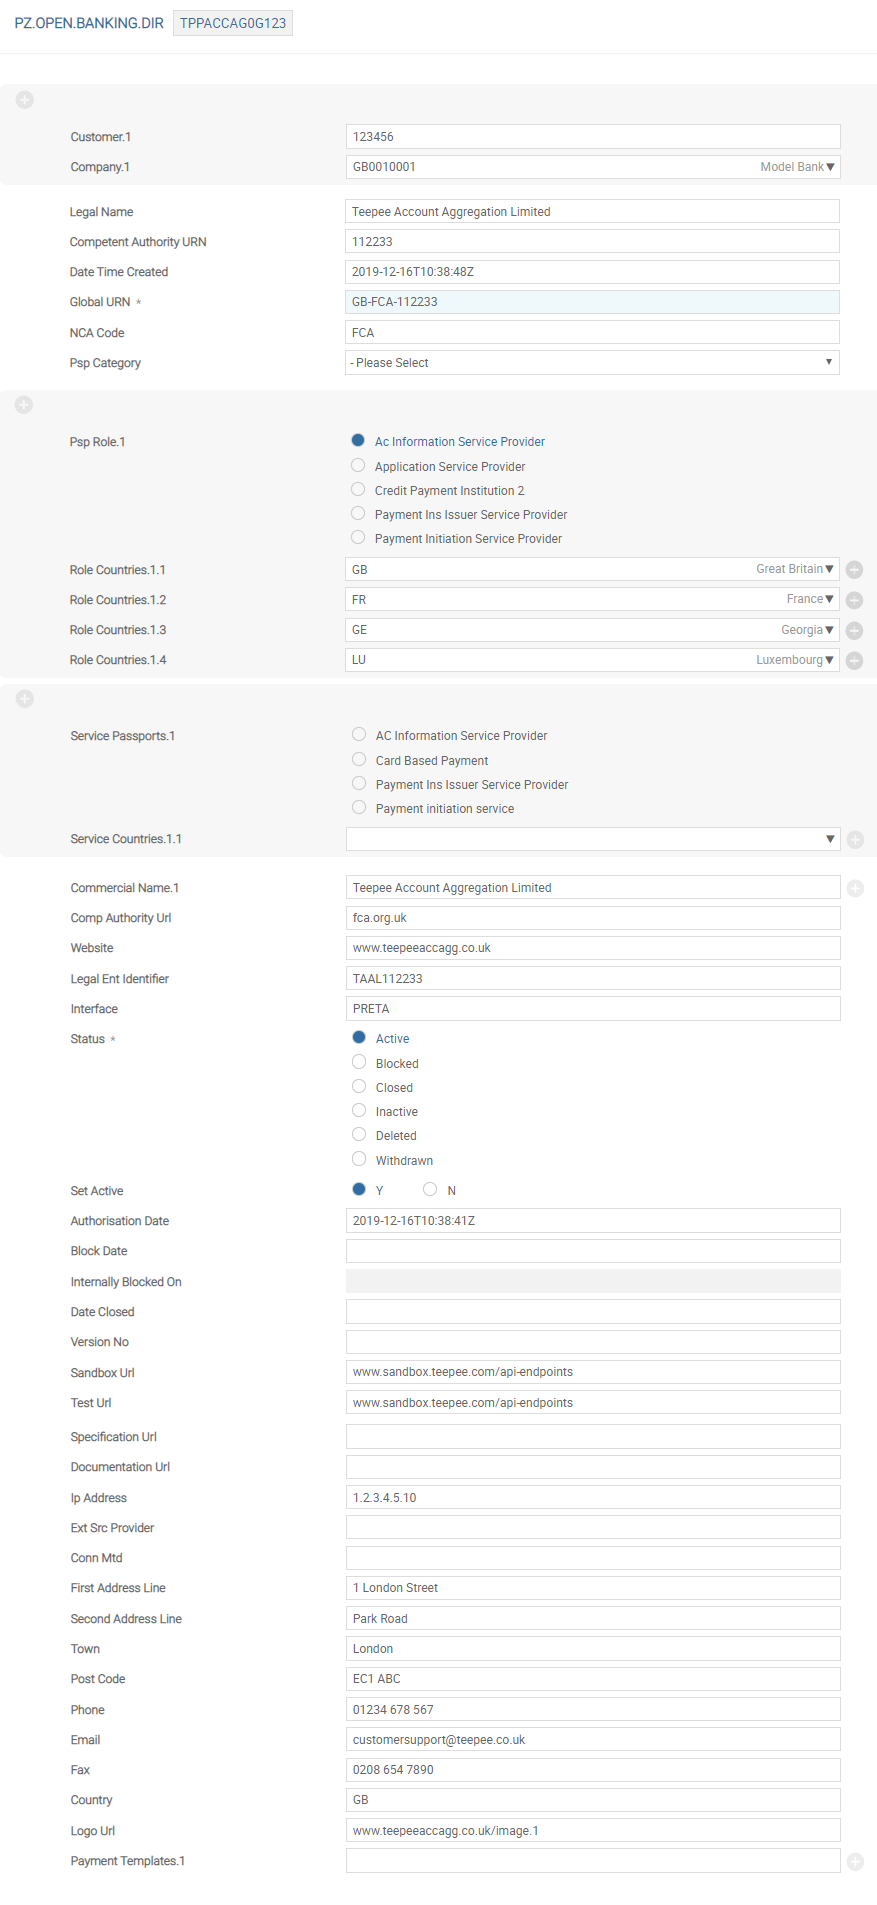Viewport: 877px width, 1905px height.
Task: Click the plus icon above Service Passports.1
Action: pyautogui.click(x=25, y=699)
